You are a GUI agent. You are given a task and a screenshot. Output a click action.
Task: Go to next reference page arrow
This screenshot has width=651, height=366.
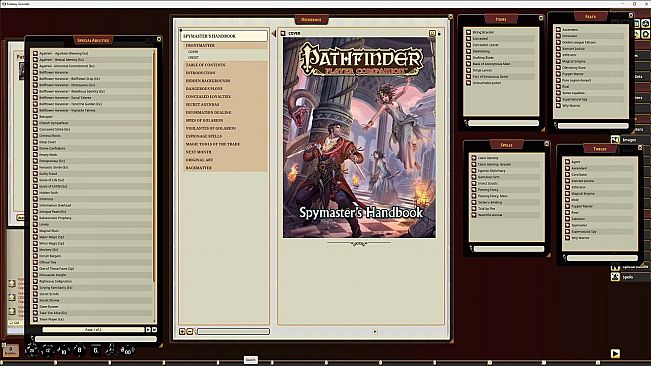point(375,332)
